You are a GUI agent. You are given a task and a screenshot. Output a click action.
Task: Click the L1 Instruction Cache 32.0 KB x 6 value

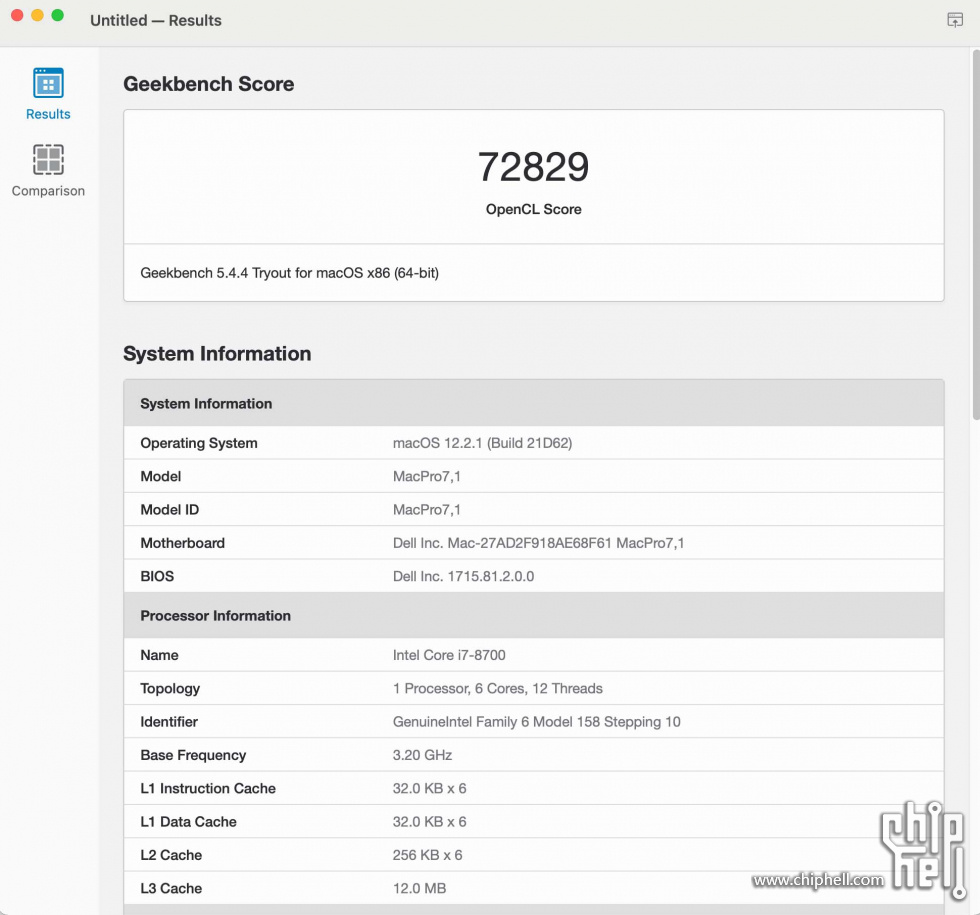tap(429, 789)
